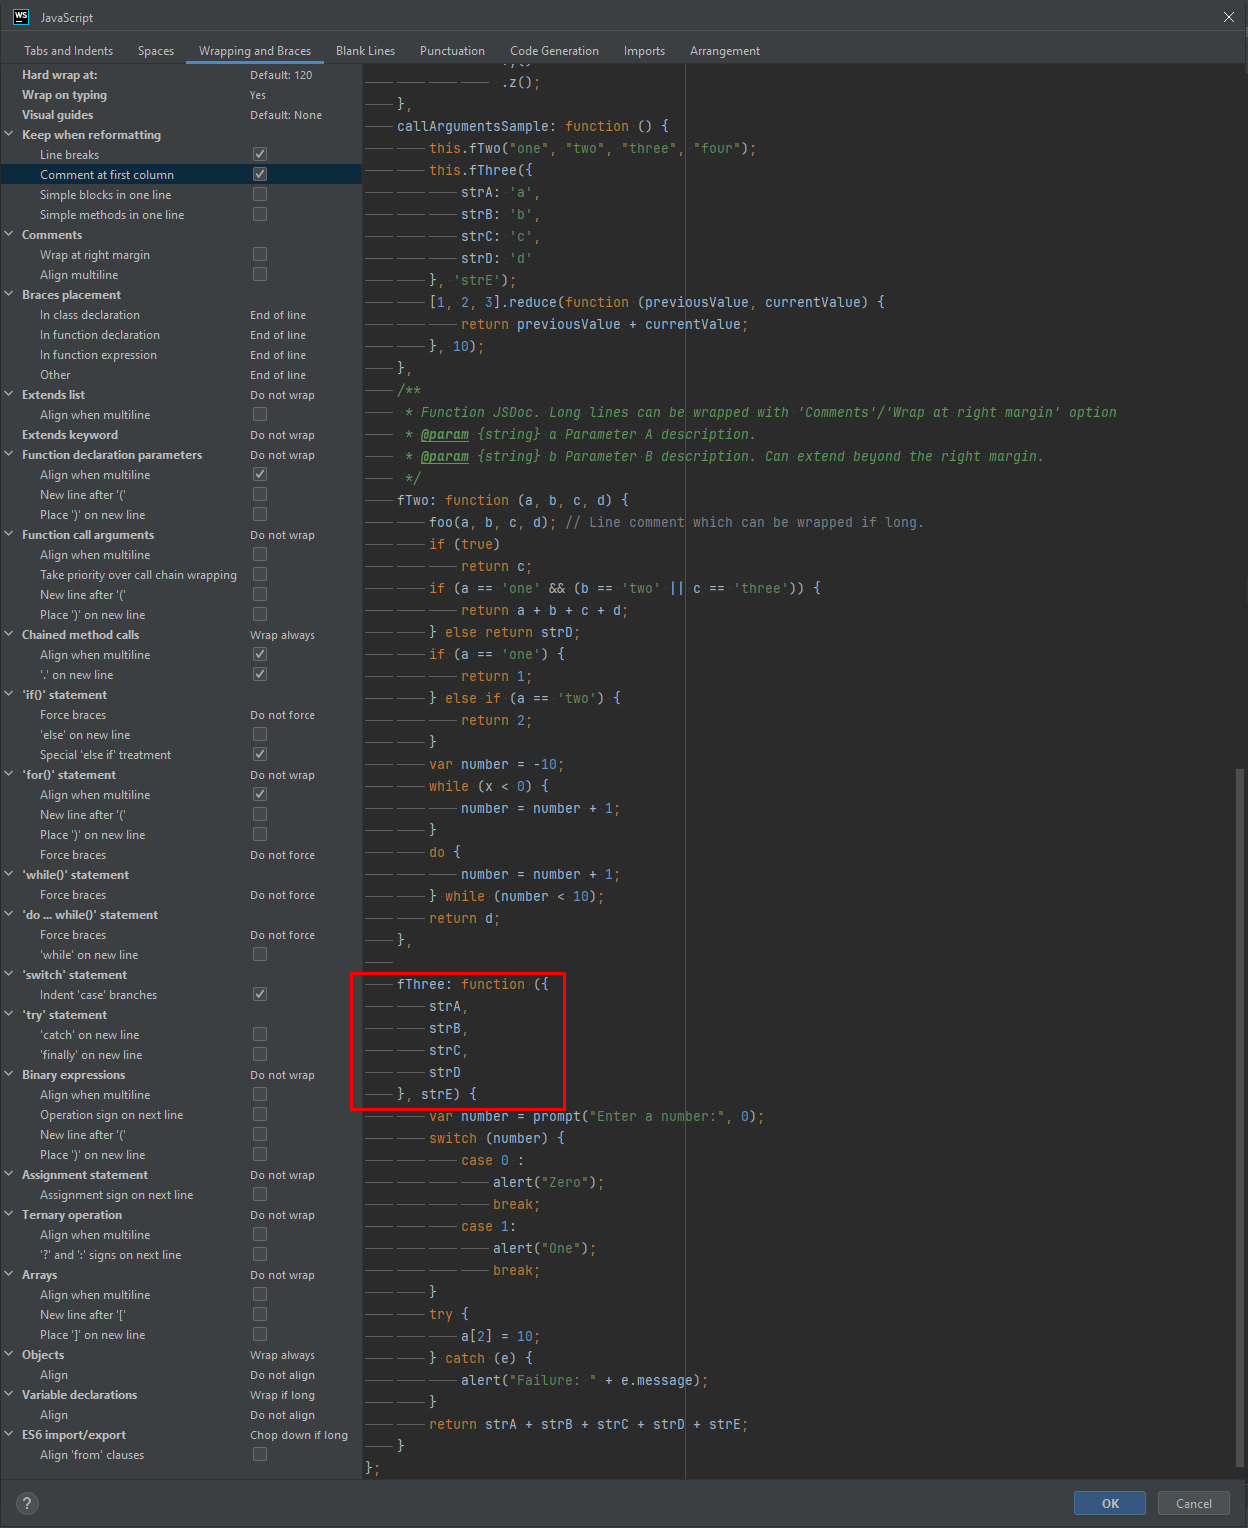The width and height of the screenshot is (1248, 1528).
Task: Open Chained method calls 'Wrap always' dropdown
Action: (x=282, y=635)
